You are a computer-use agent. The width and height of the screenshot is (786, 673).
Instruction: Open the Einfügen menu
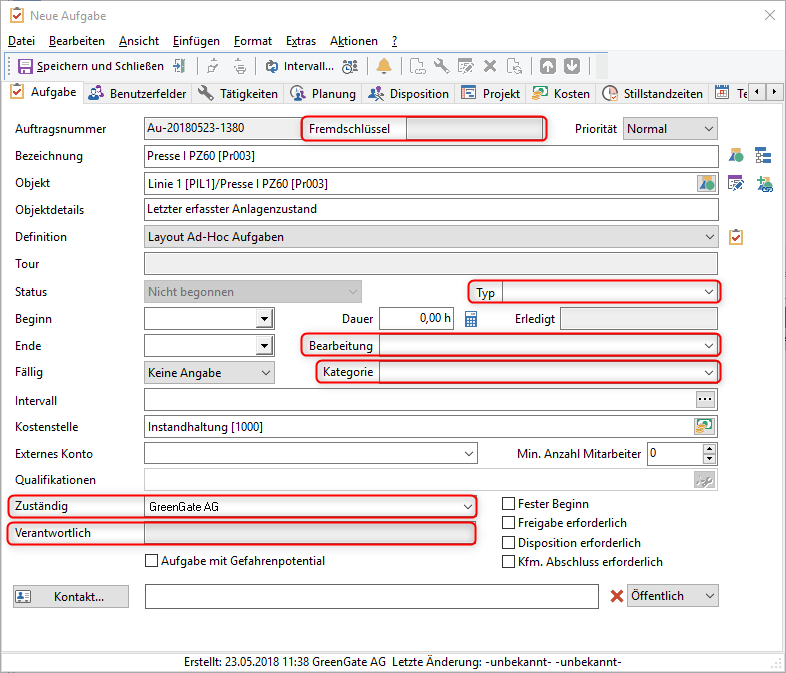click(x=196, y=41)
